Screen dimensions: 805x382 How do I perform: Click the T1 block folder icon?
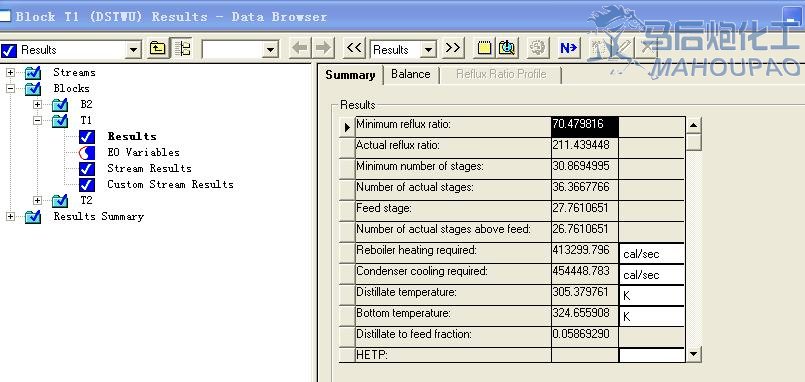(60, 120)
